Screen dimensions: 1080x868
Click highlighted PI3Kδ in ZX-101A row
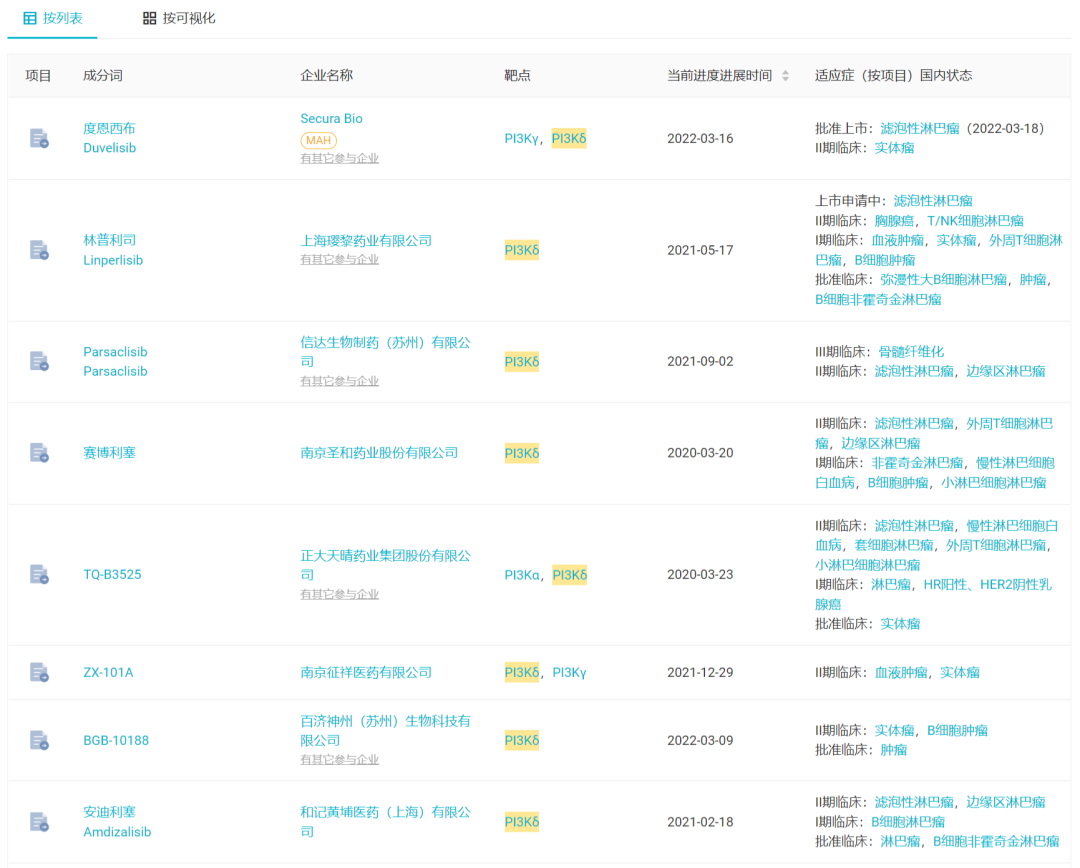pos(521,672)
